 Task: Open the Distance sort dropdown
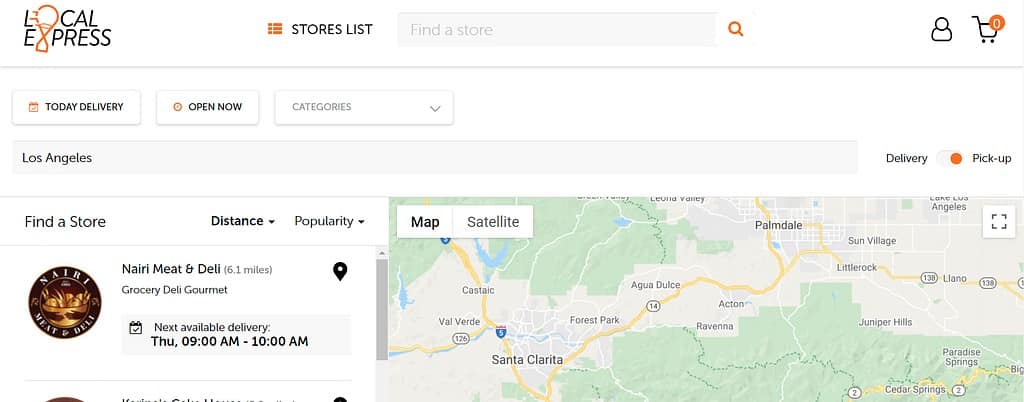point(242,221)
